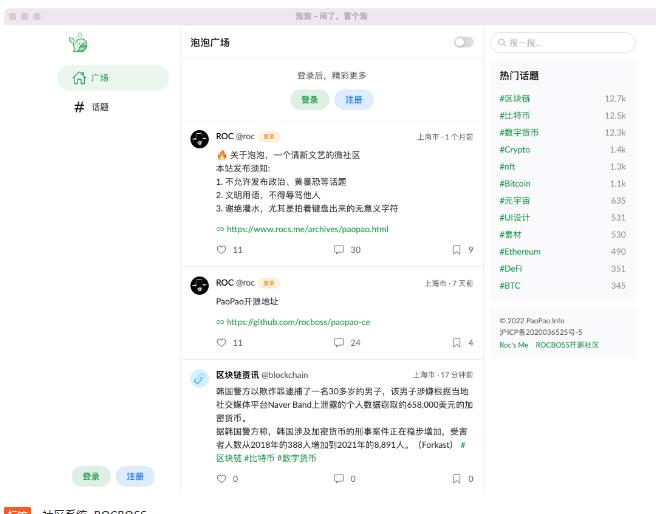Screen dimensions: 656x514
Task: Click the home icon beside 广场
Action: [x=79, y=78]
